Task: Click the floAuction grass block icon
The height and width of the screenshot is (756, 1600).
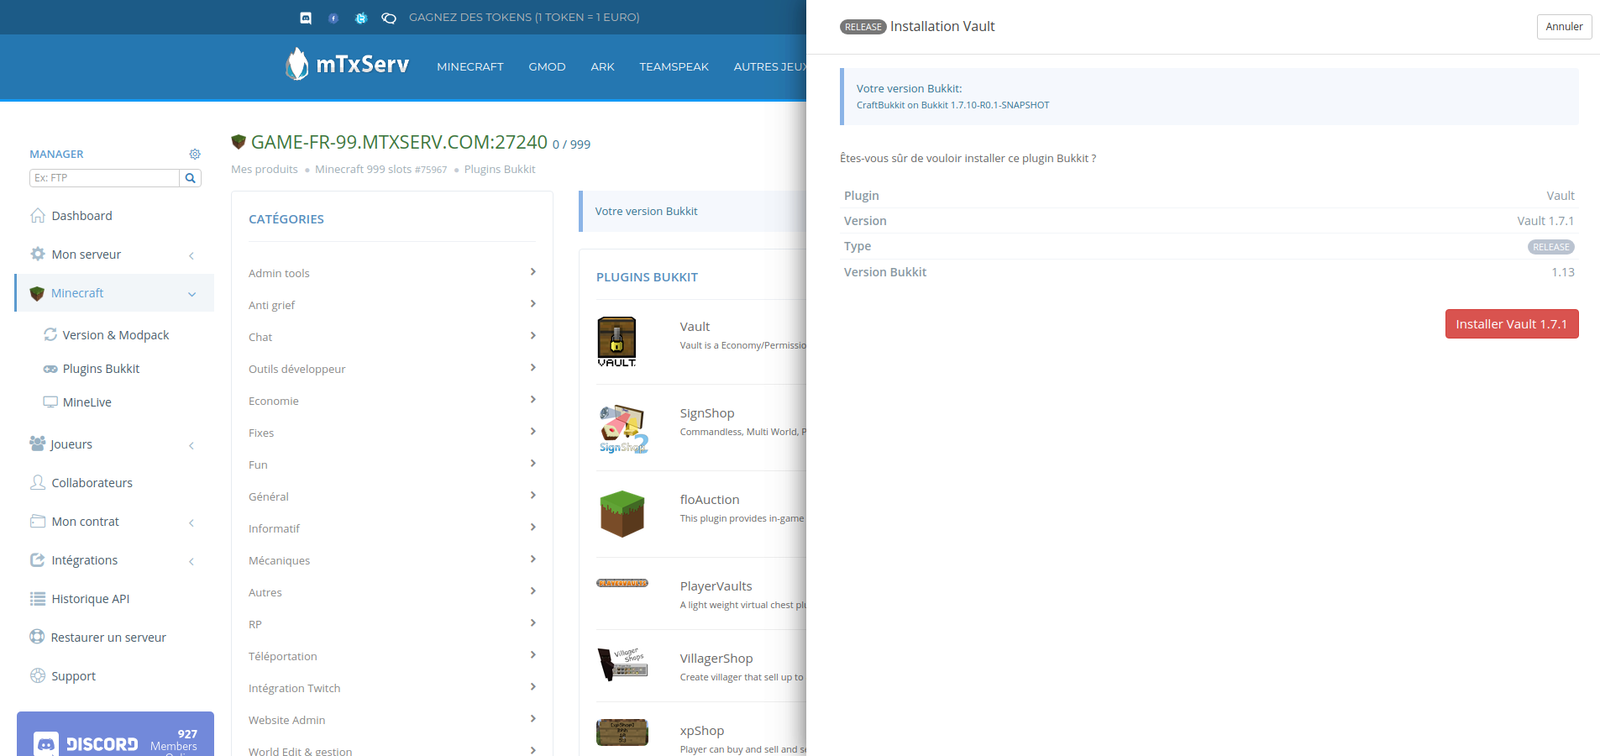Action: click(x=622, y=515)
